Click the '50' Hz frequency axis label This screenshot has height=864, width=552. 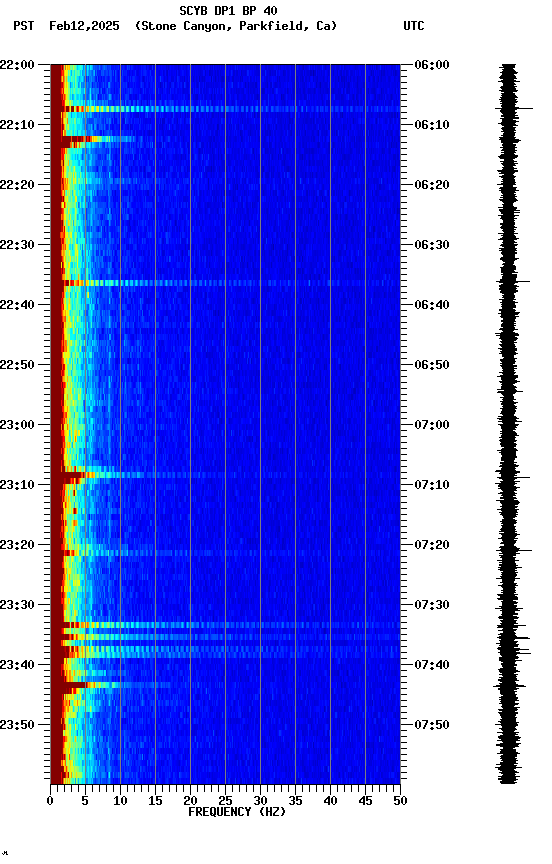click(401, 801)
